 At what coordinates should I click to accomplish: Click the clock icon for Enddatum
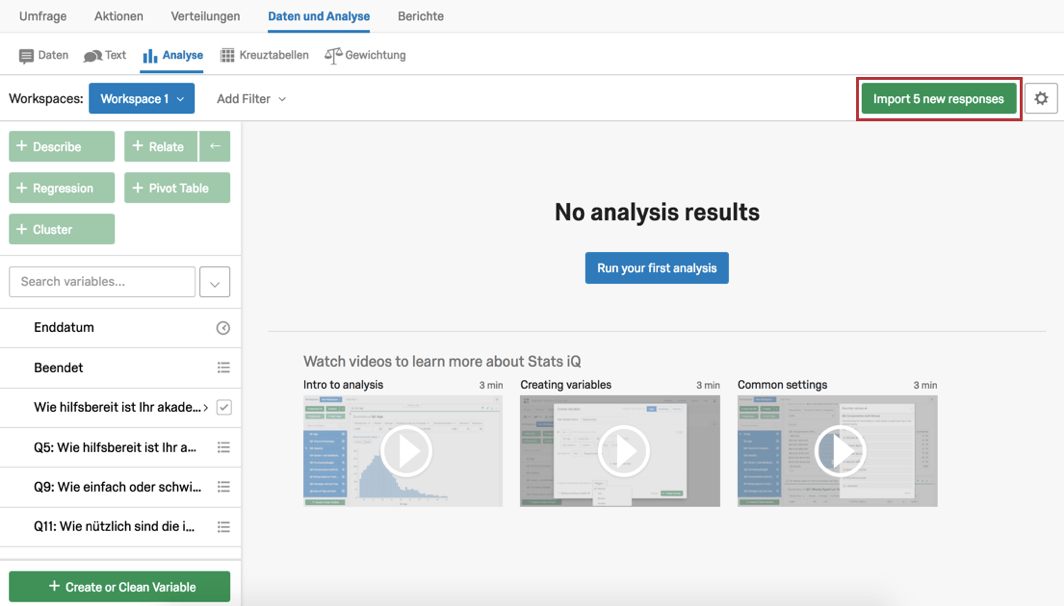click(x=223, y=328)
